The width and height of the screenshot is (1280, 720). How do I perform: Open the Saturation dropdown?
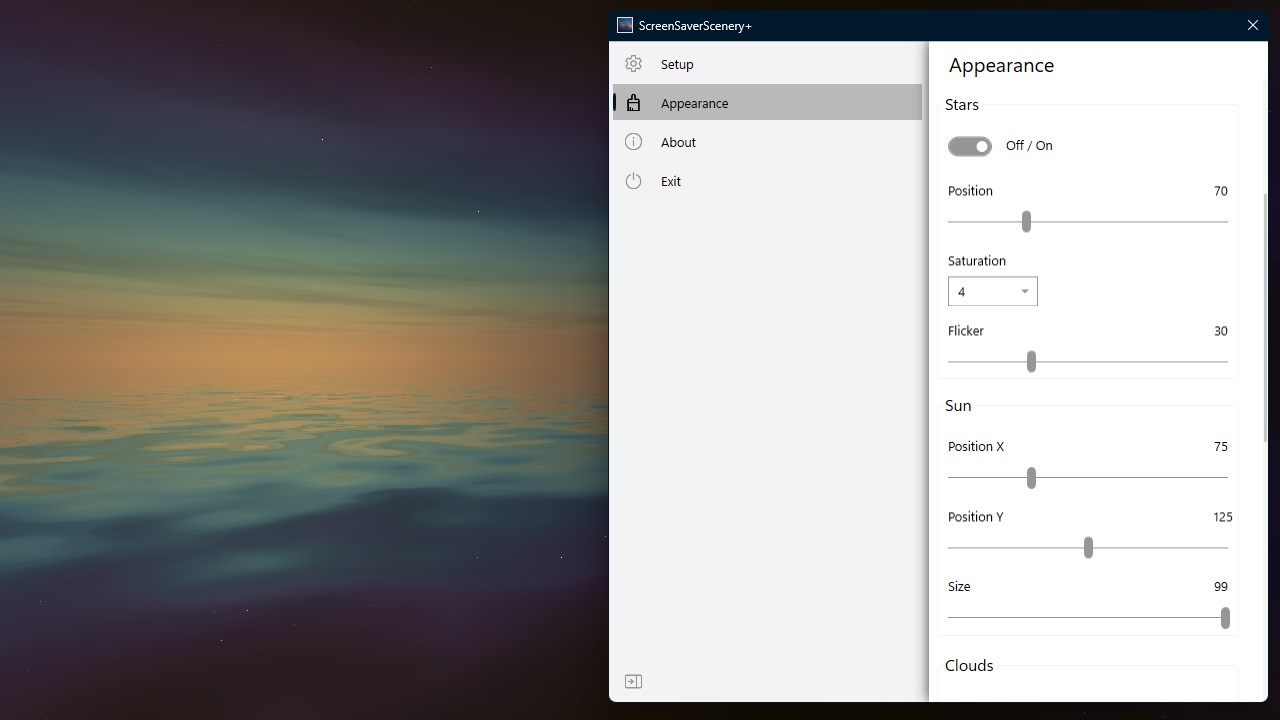click(992, 291)
